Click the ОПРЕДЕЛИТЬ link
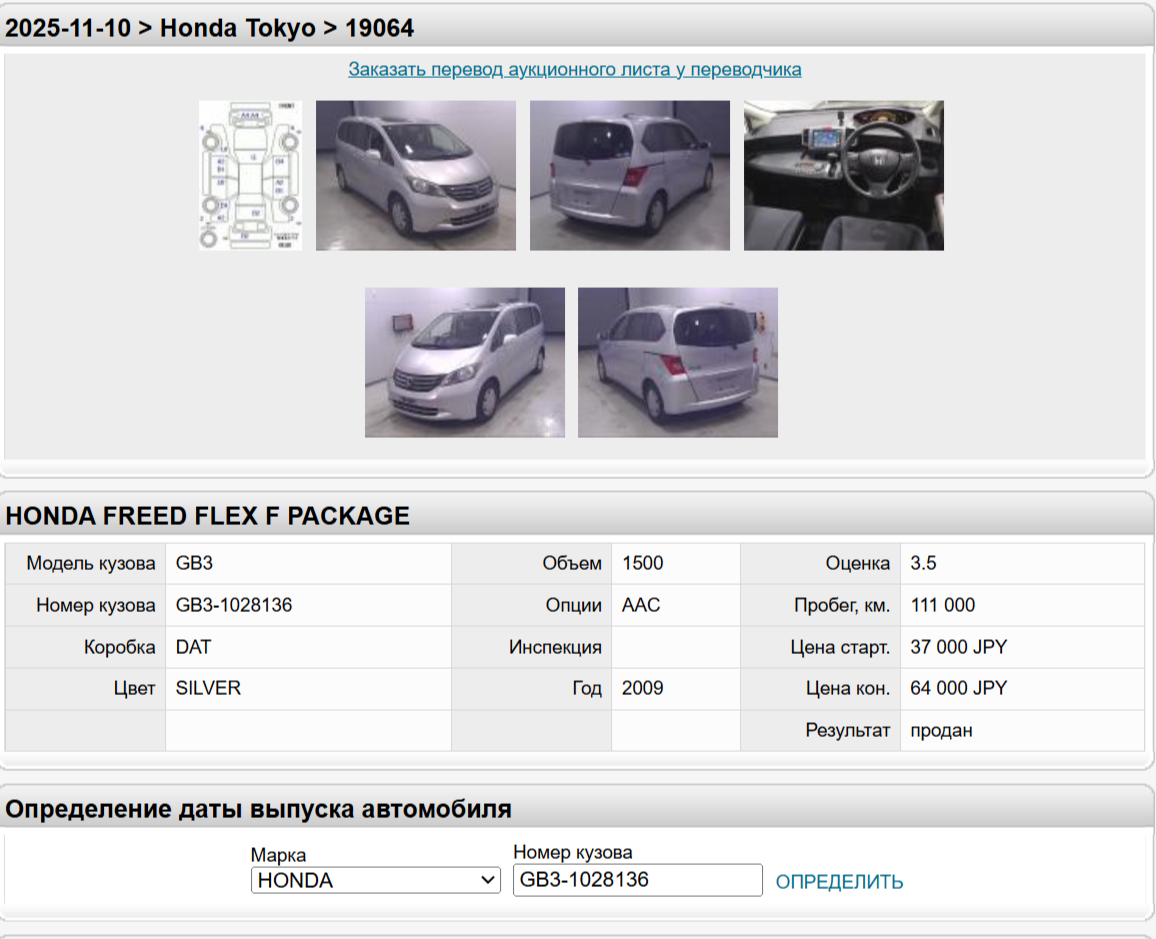 (x=839, y=882)
